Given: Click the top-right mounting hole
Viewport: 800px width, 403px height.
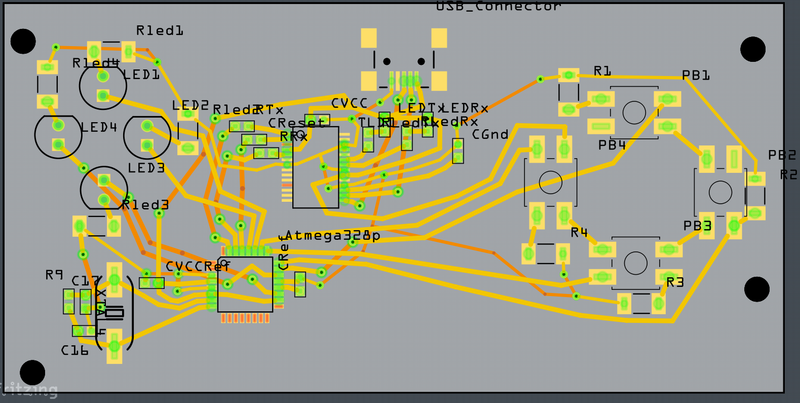Looking at the screenshot, I should (752, 49).
